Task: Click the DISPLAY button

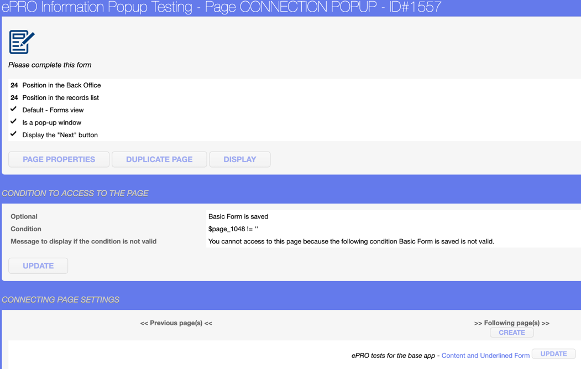Action: (240, 159)
